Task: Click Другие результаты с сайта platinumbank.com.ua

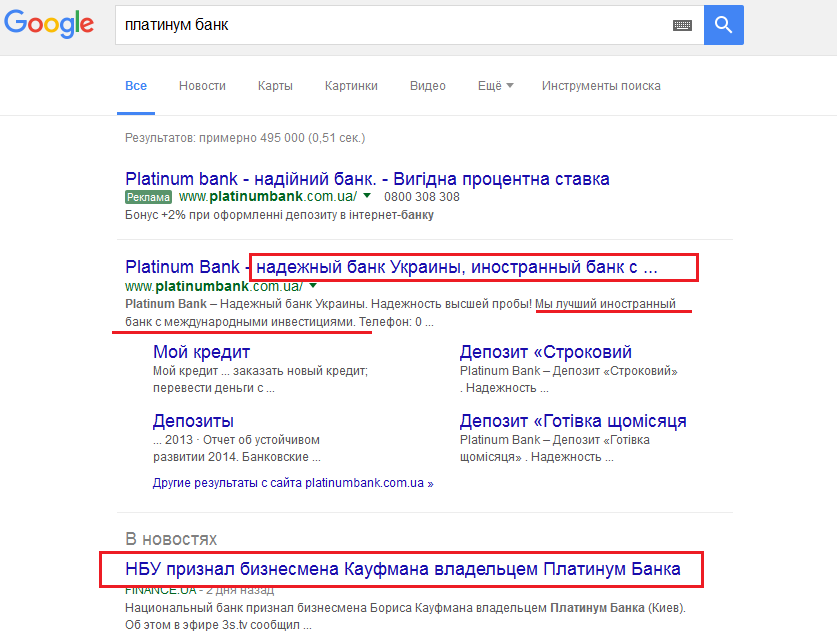Action: (293, 483)
